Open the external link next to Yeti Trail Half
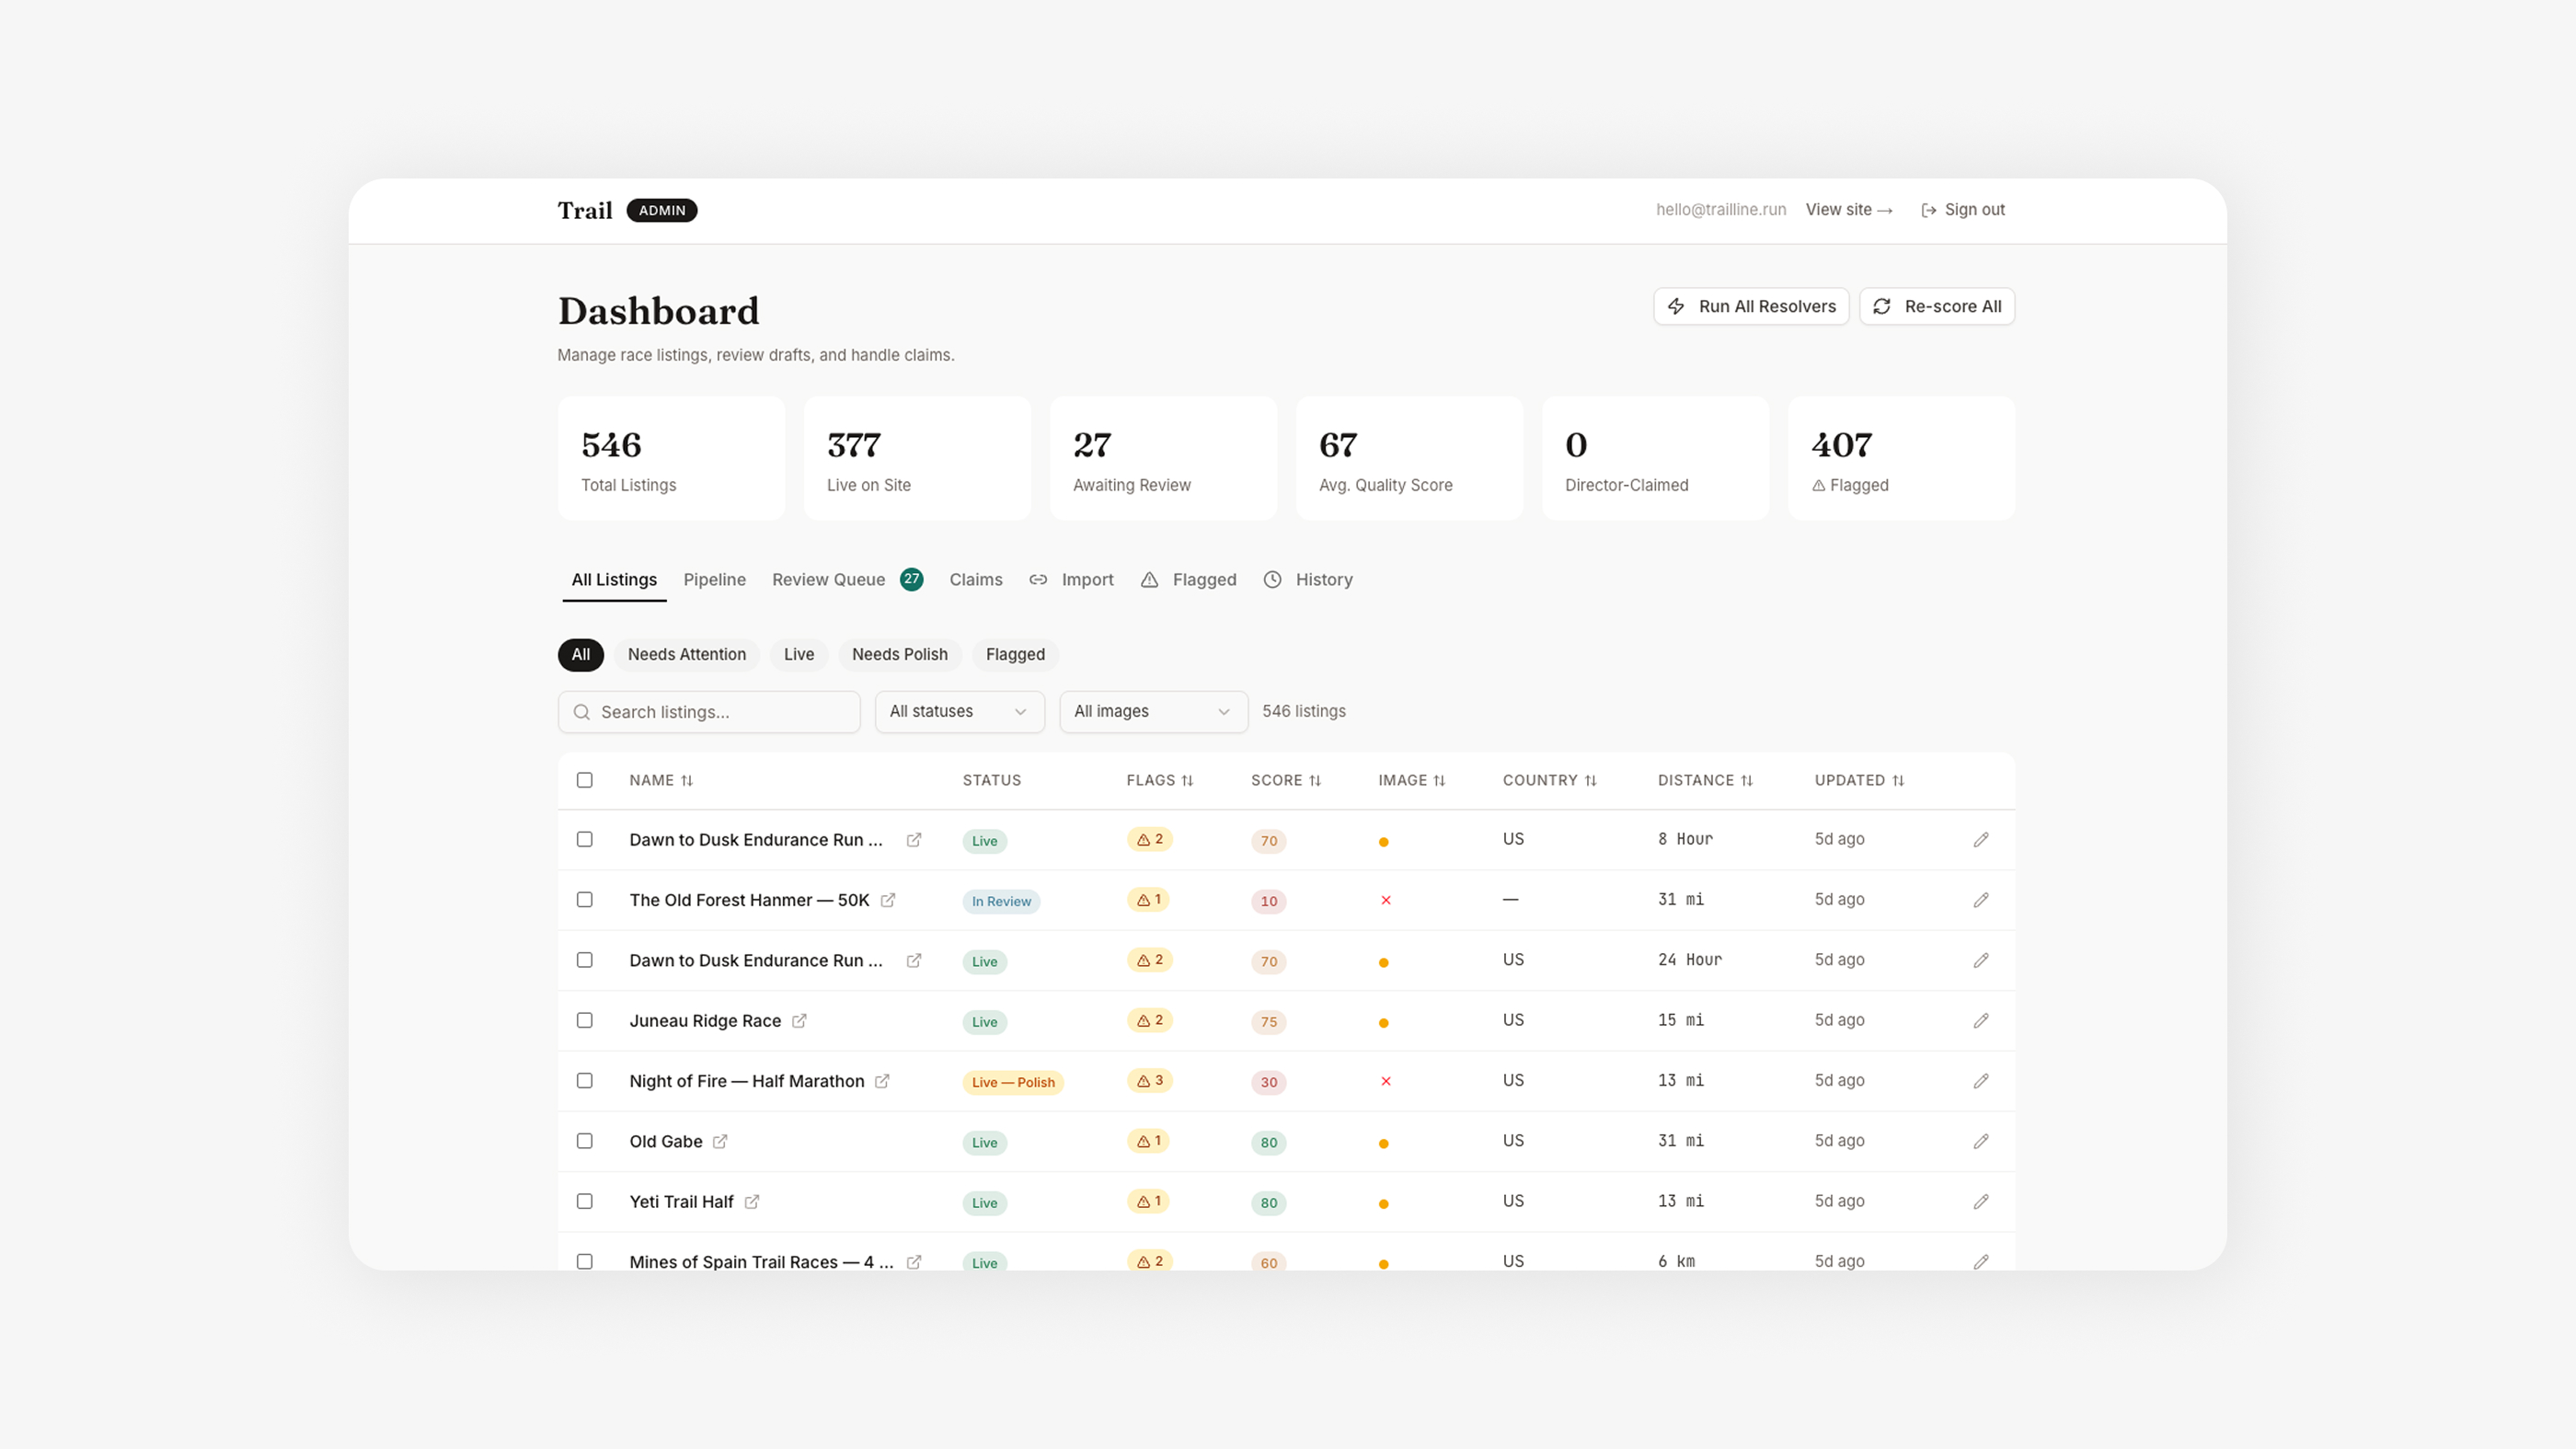Viewport: 2576px width, 1449px height. coord(753,1202)
